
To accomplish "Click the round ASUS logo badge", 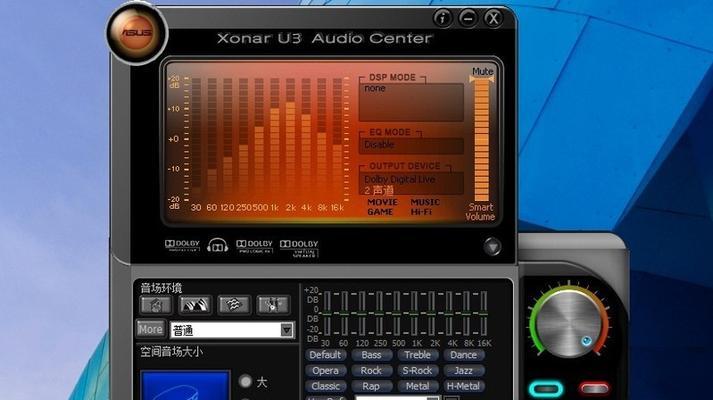I will click(137, 33).
